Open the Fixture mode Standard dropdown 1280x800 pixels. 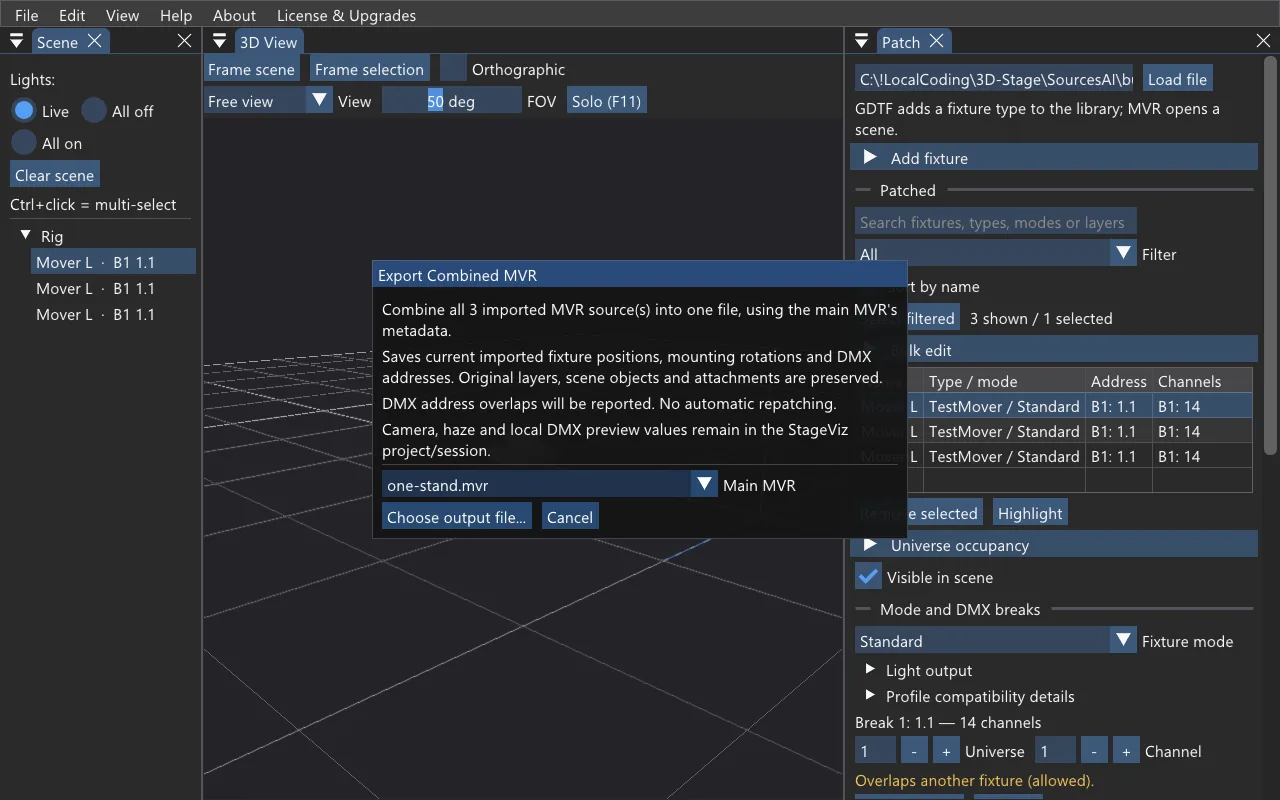point(995,641)
